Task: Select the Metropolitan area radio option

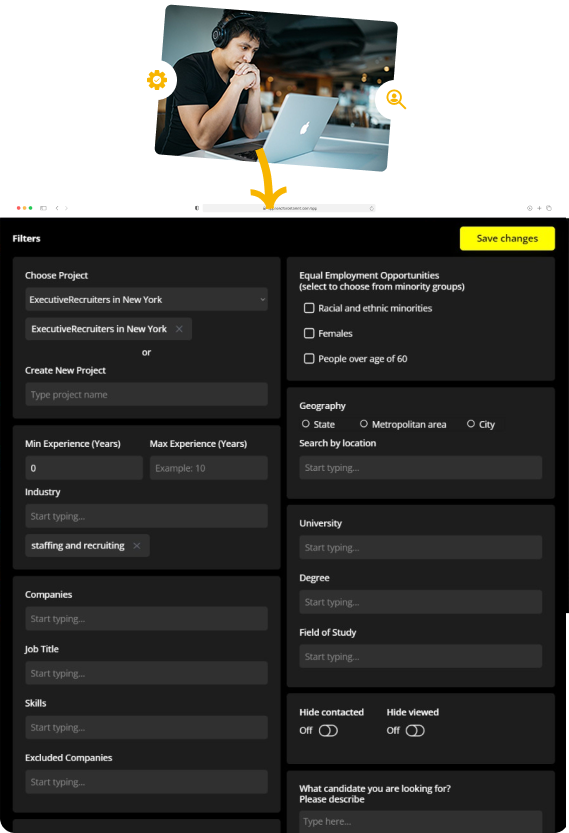Action: point(363,424)
